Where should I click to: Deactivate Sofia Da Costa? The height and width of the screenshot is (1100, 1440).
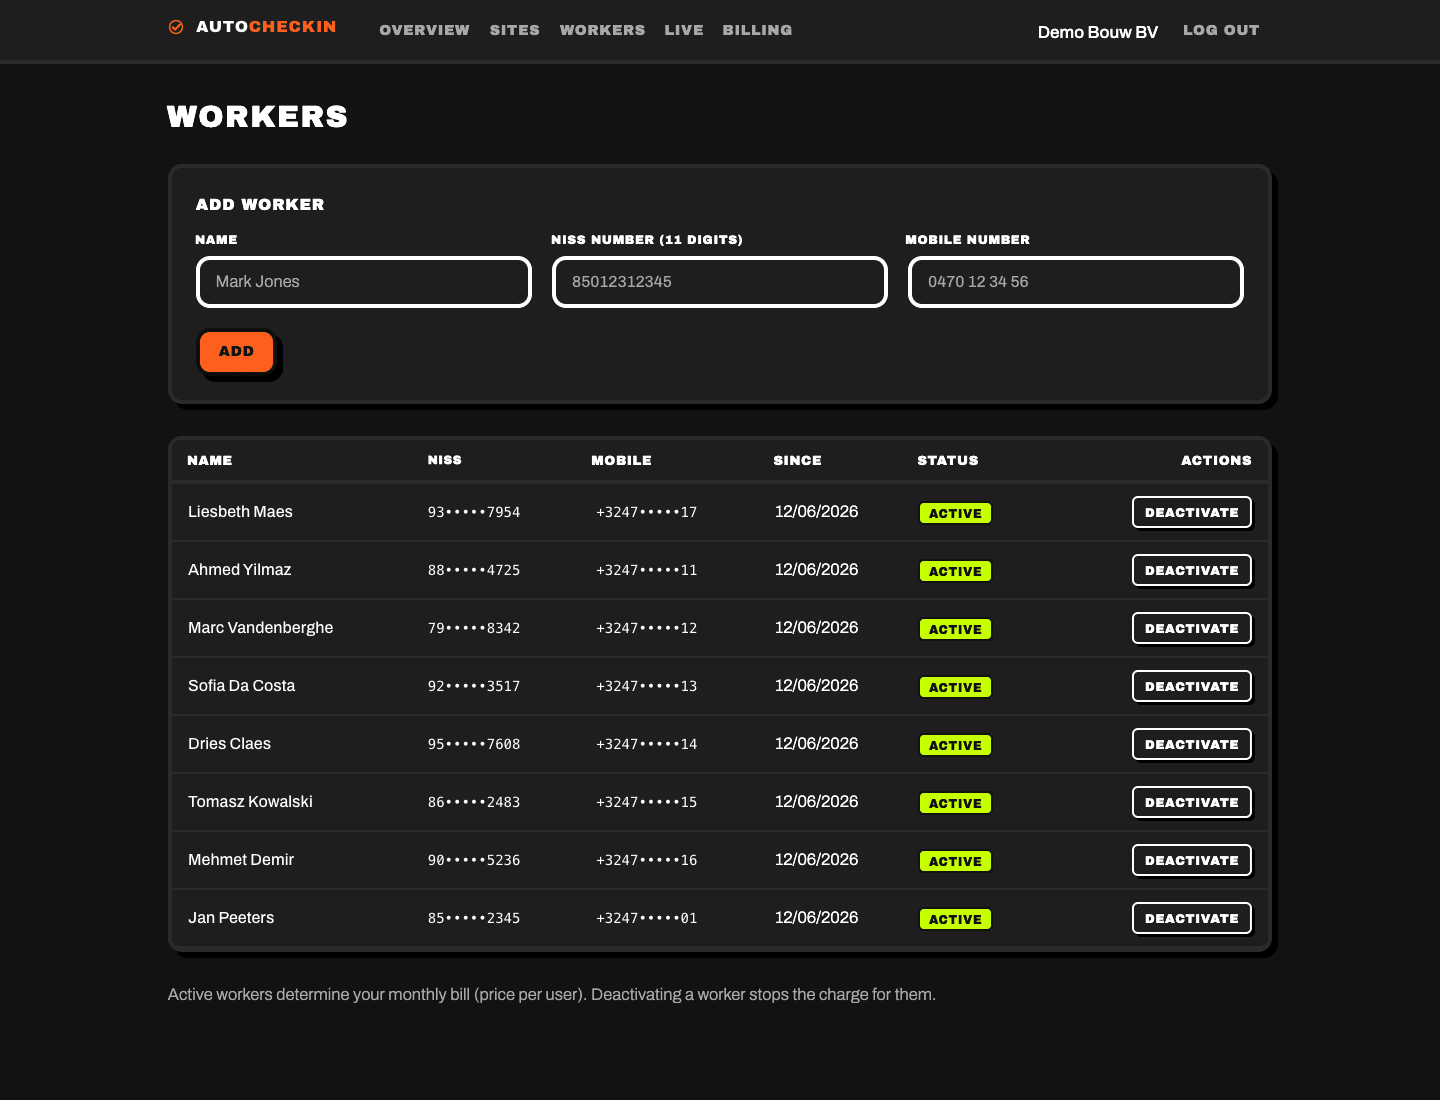click(1192, 686)
